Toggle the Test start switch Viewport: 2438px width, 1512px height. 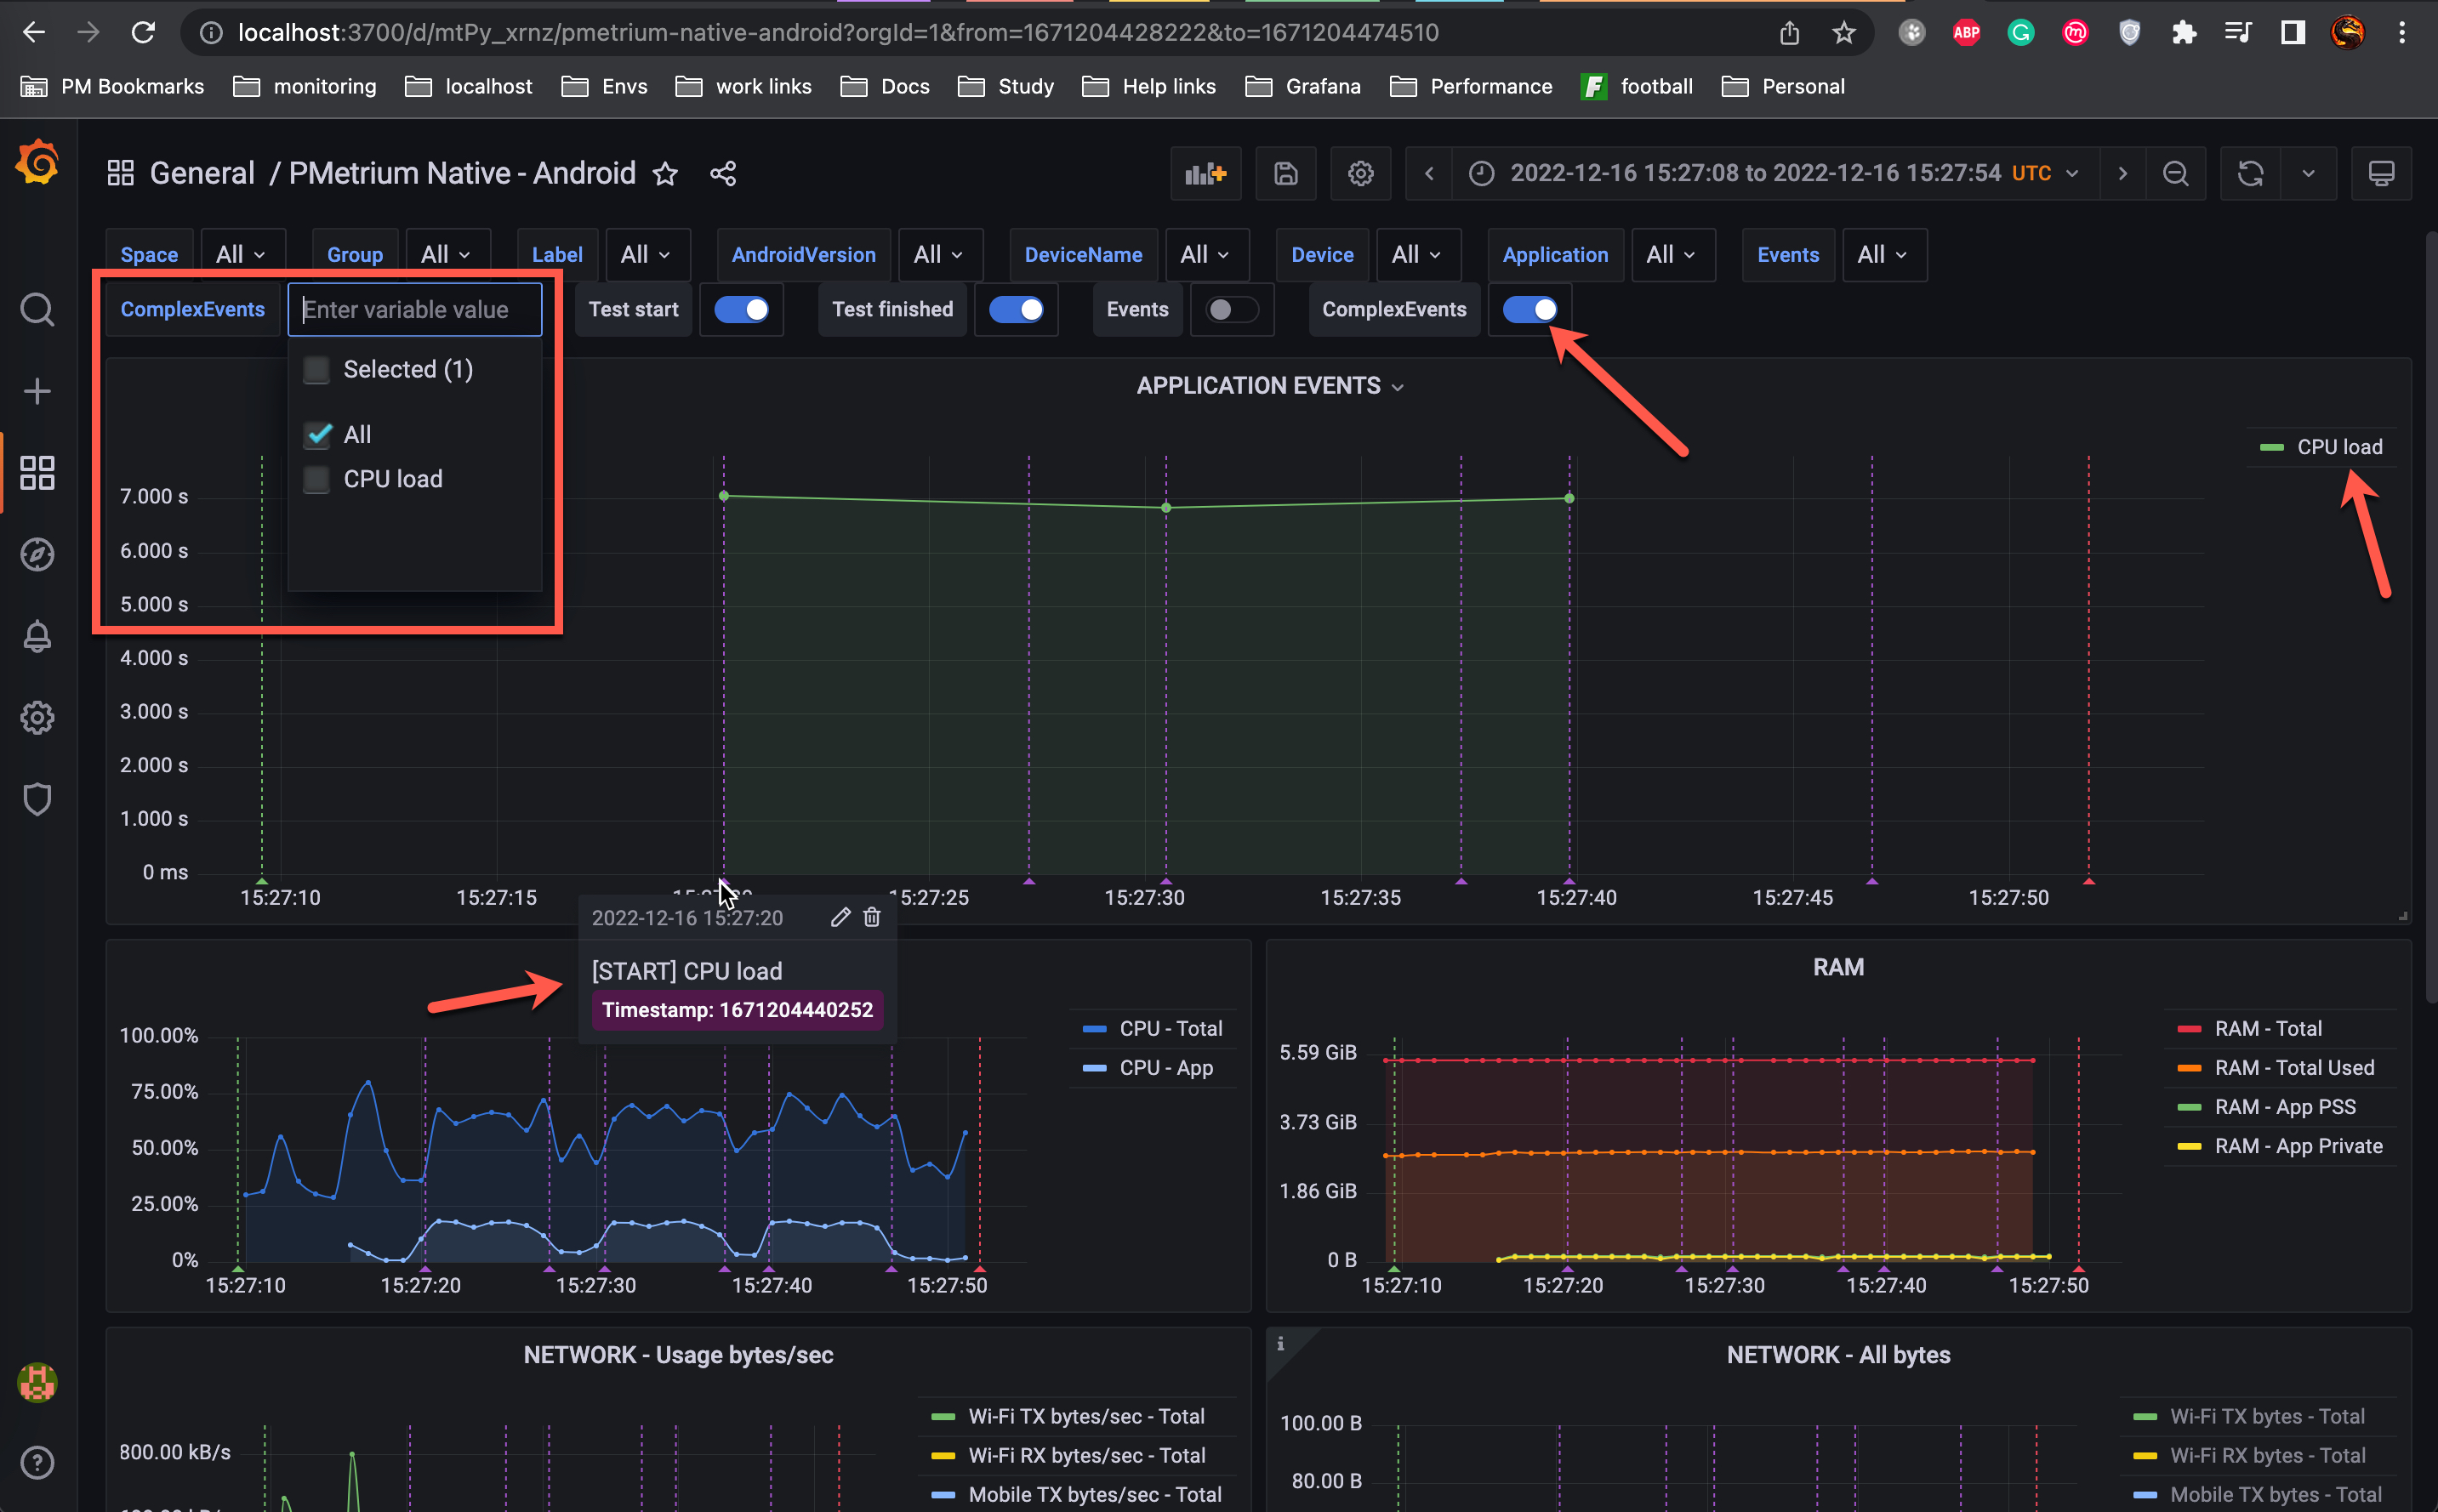click(x=741, y=310)
